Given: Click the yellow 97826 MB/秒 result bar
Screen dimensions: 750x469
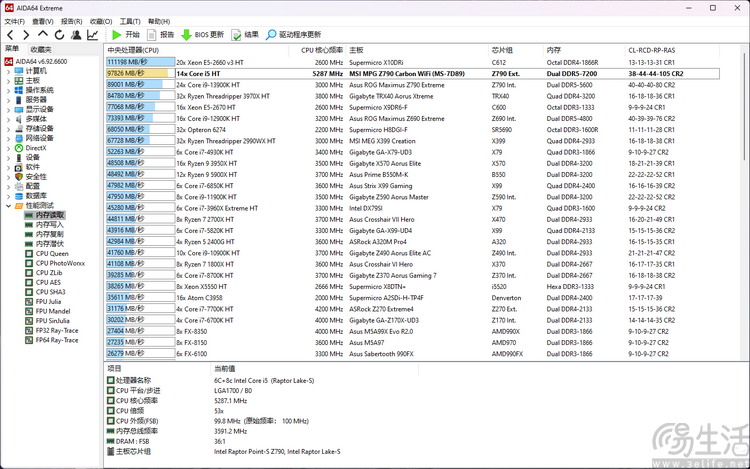Looking at the screenshot, I should [141, 73].
